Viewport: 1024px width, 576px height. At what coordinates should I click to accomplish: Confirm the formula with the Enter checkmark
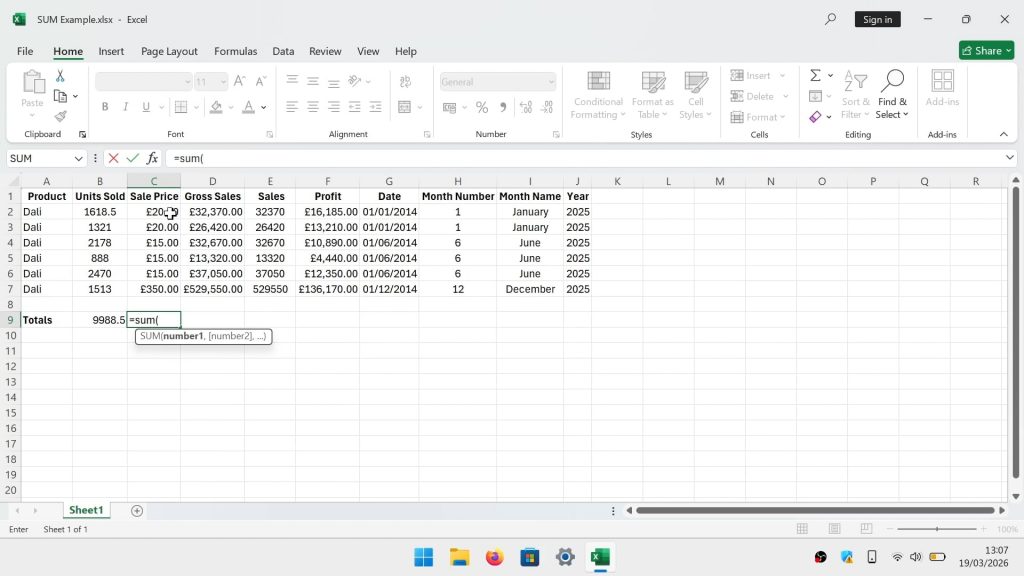tap(133, 158)
